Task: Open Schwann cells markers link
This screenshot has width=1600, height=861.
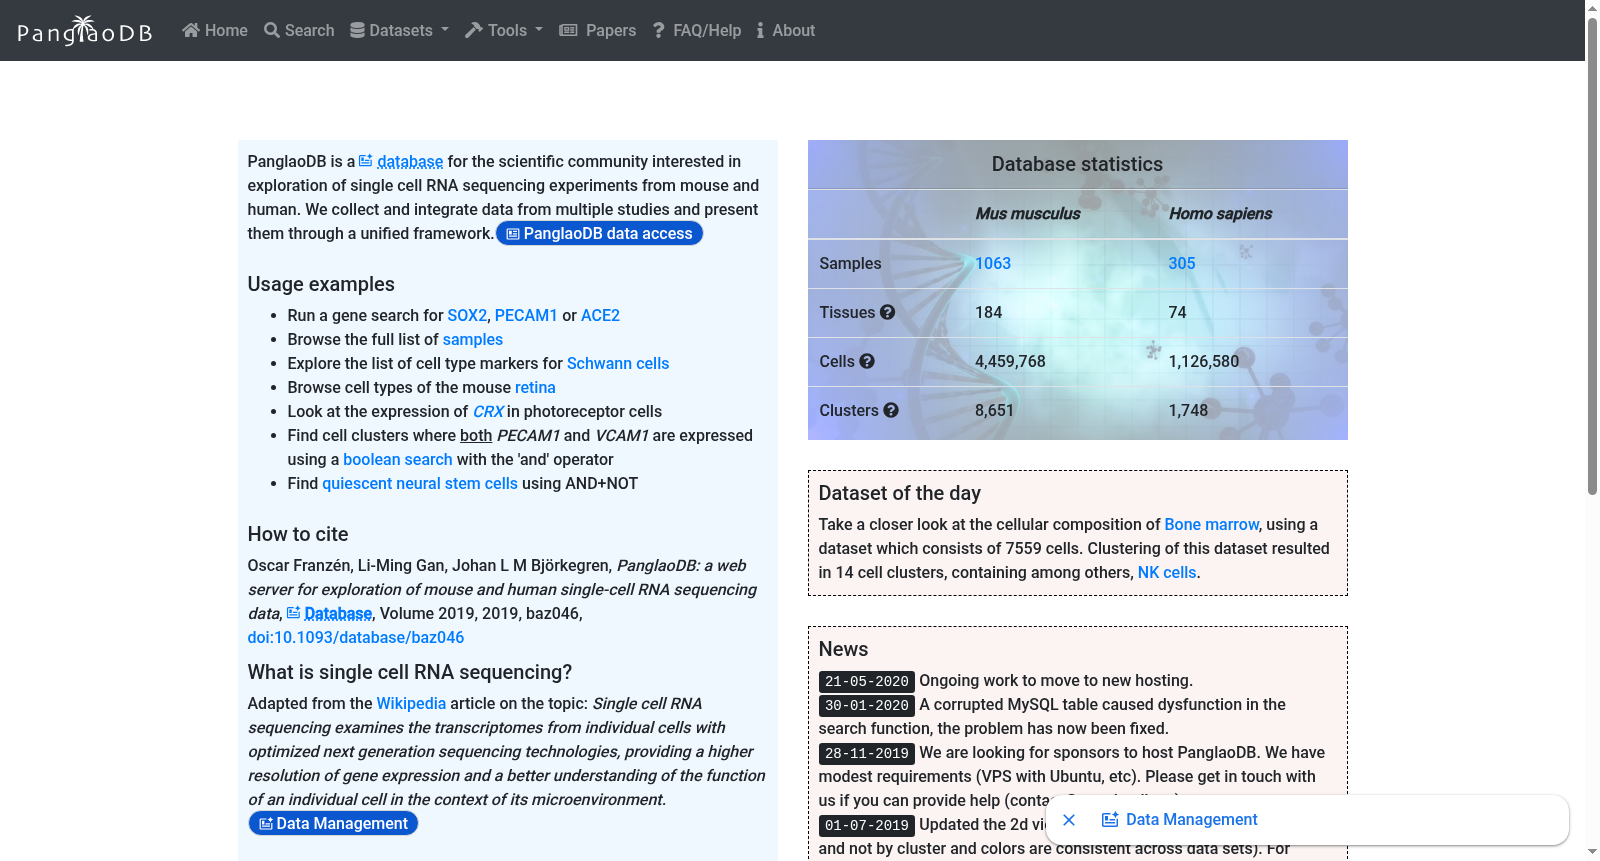Action: point(618,363)
